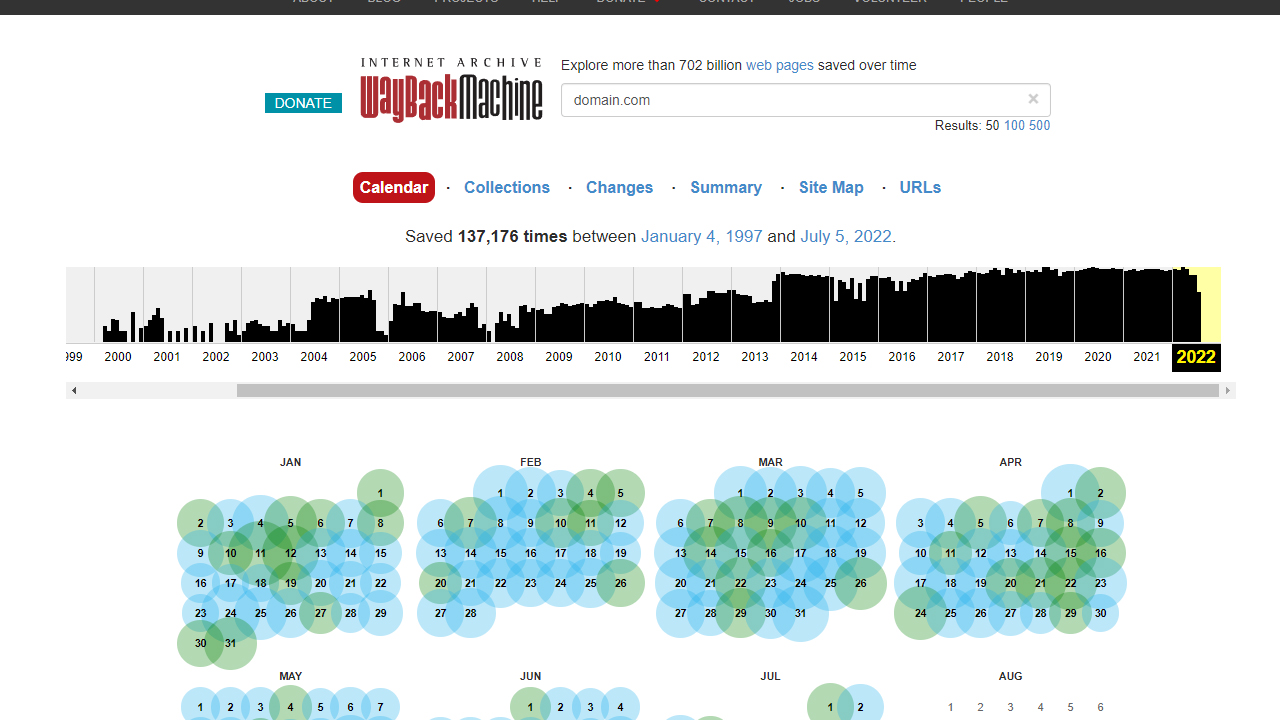The image size is (1280, 720).
Task: Click the left arrow of the timeline scrollbar
Action: pos(74,391)
